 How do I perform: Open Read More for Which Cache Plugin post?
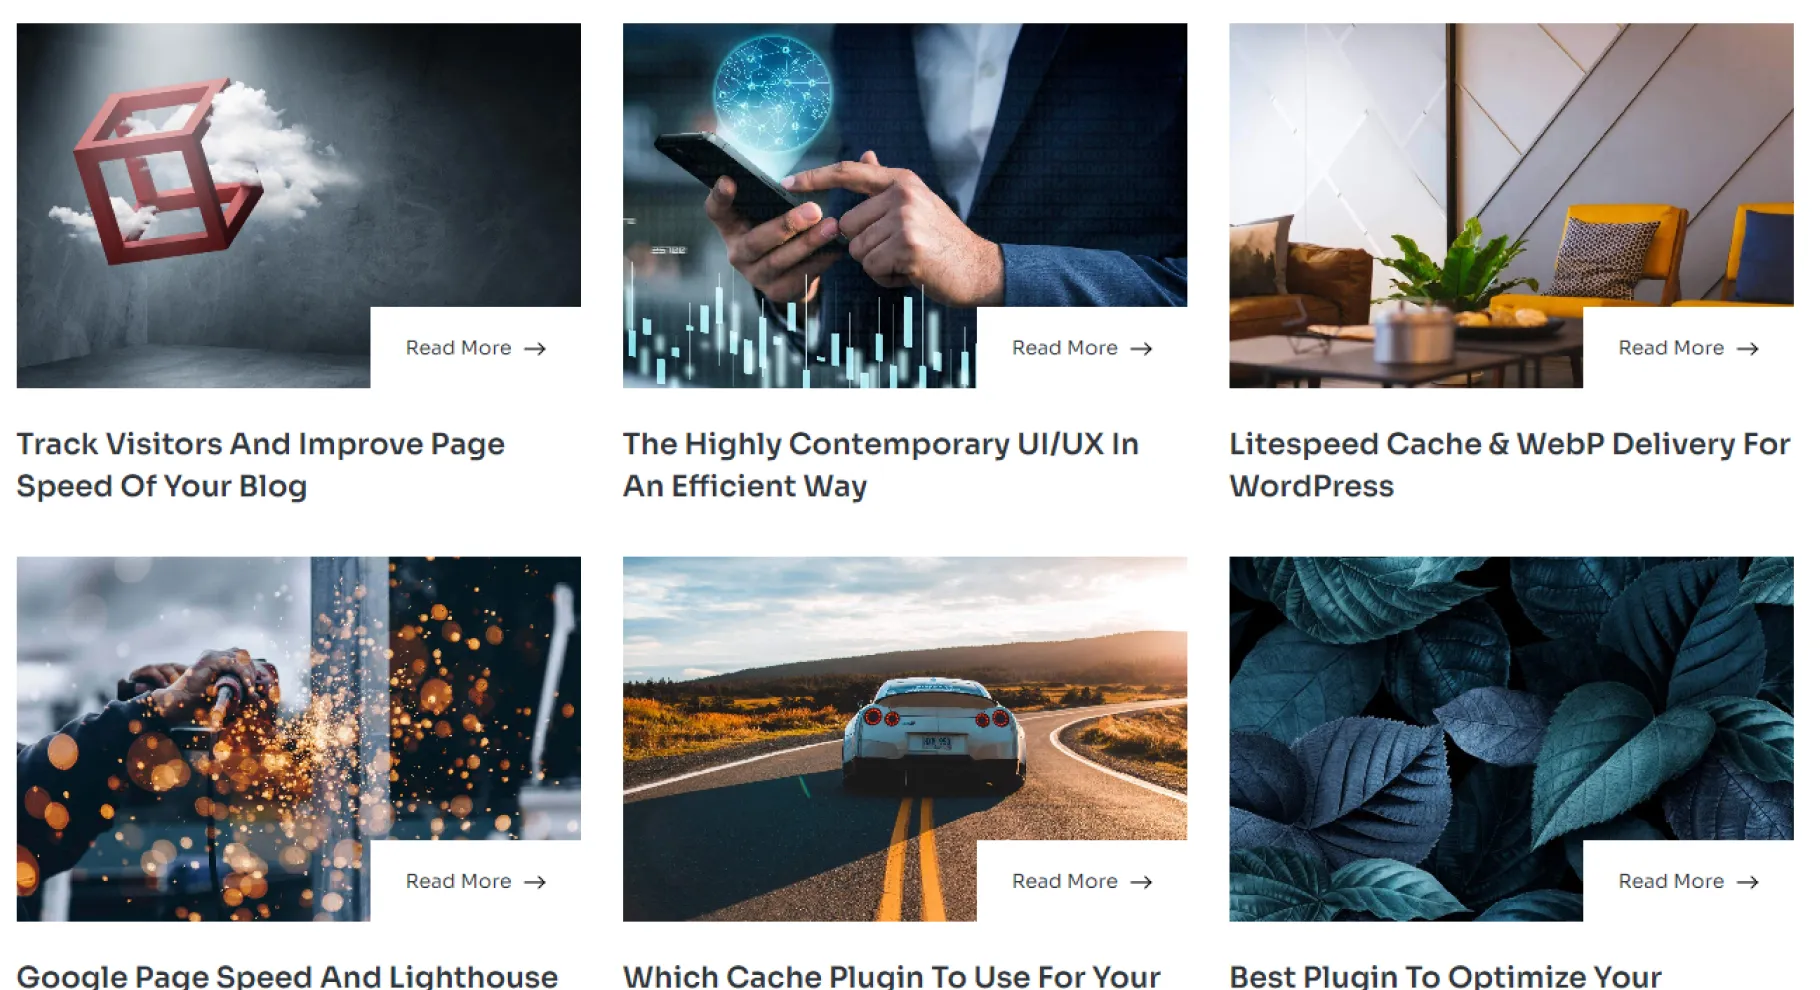click(1082, 881)
